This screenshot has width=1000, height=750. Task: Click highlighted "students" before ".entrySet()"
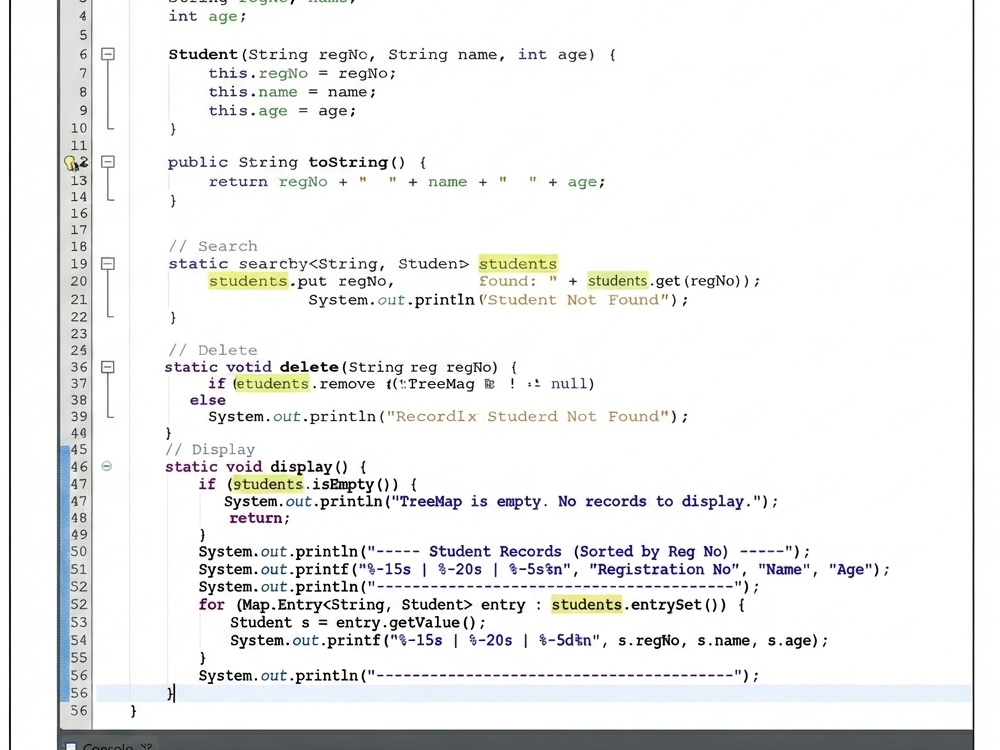(587, 604)
